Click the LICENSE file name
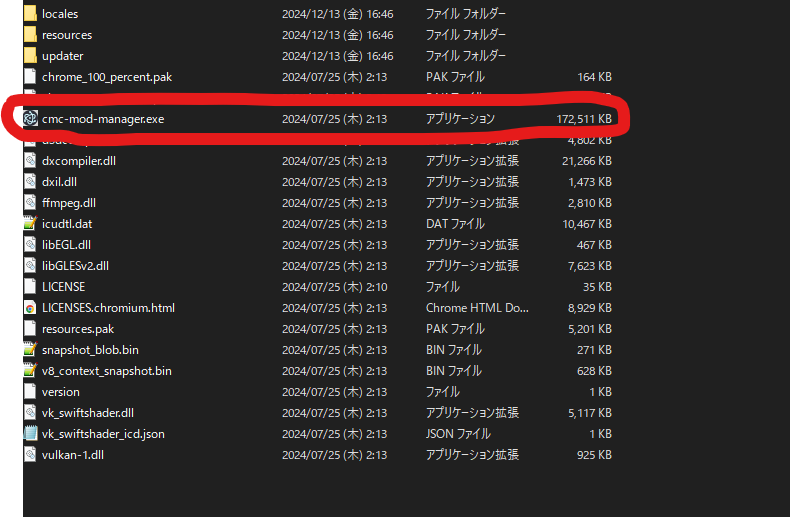 point(63,286)
